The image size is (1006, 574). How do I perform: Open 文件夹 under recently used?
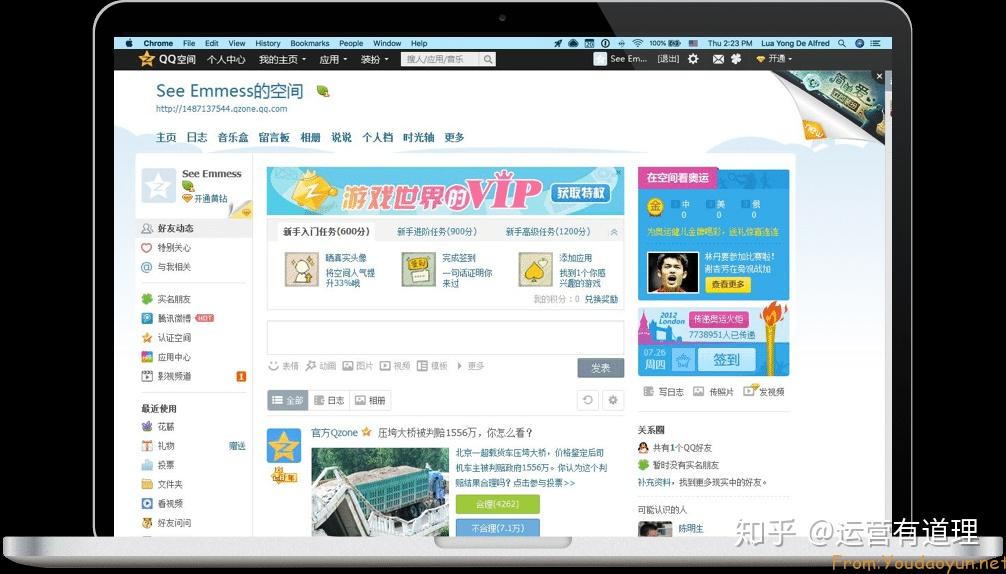tap(162, 484)
